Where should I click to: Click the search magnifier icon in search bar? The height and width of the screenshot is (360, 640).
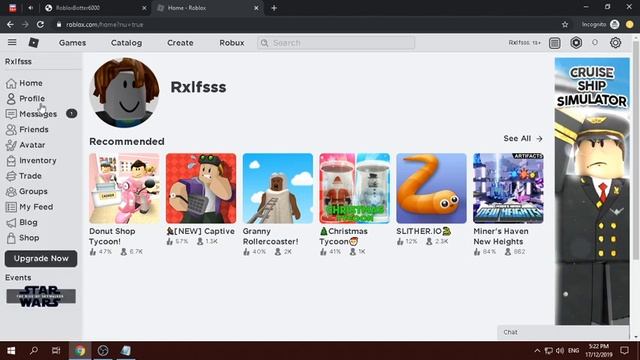264,43
